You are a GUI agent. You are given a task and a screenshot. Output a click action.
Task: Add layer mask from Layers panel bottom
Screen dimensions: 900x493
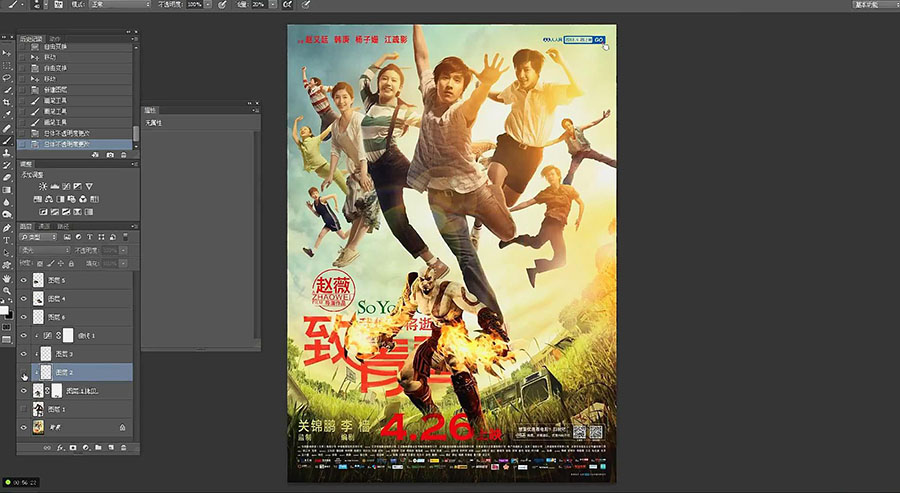pos(73,448)
